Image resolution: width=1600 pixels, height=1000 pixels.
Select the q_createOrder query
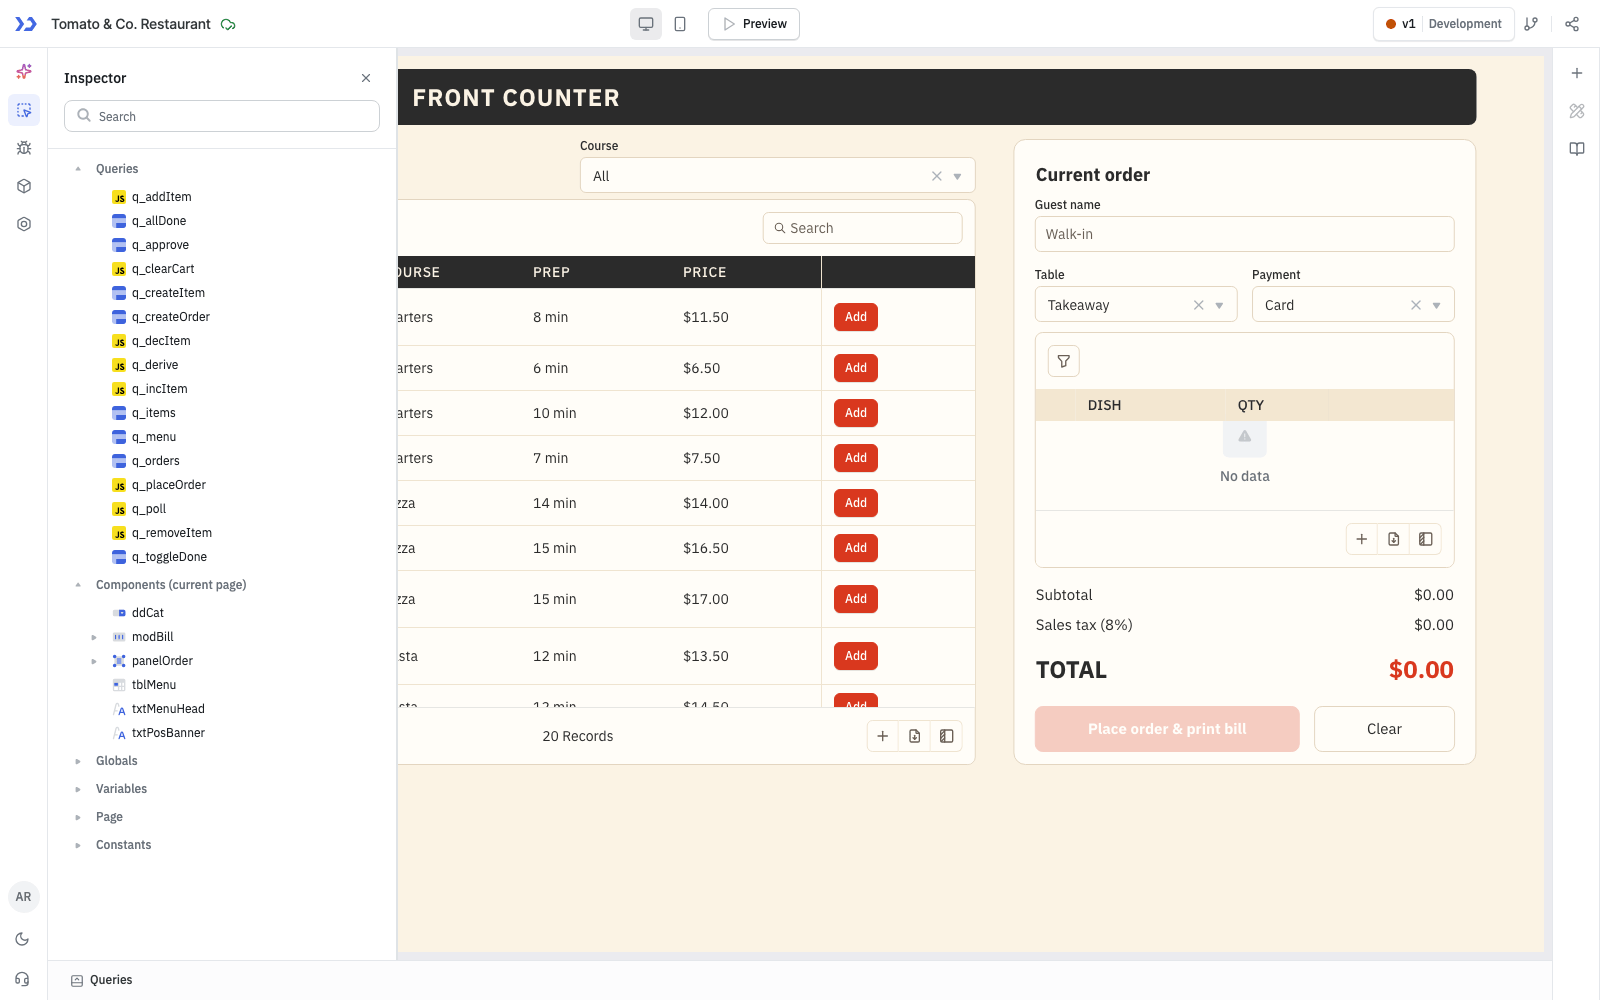[171, 317]
